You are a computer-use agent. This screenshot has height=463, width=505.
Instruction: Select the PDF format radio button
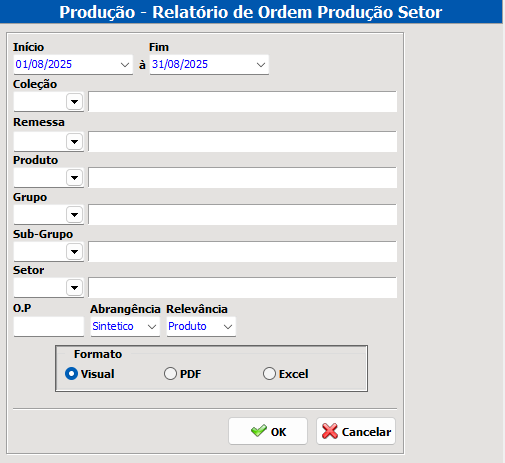click(170, 374)
